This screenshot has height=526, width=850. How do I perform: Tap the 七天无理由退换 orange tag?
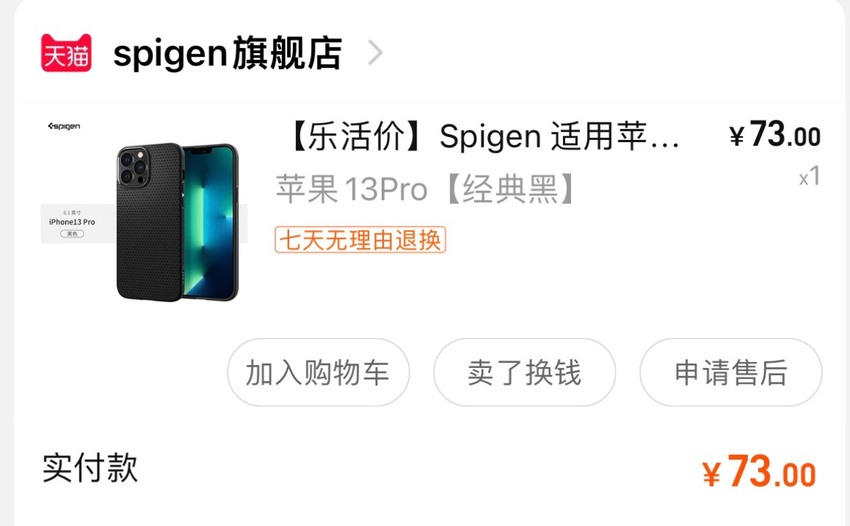360,240
